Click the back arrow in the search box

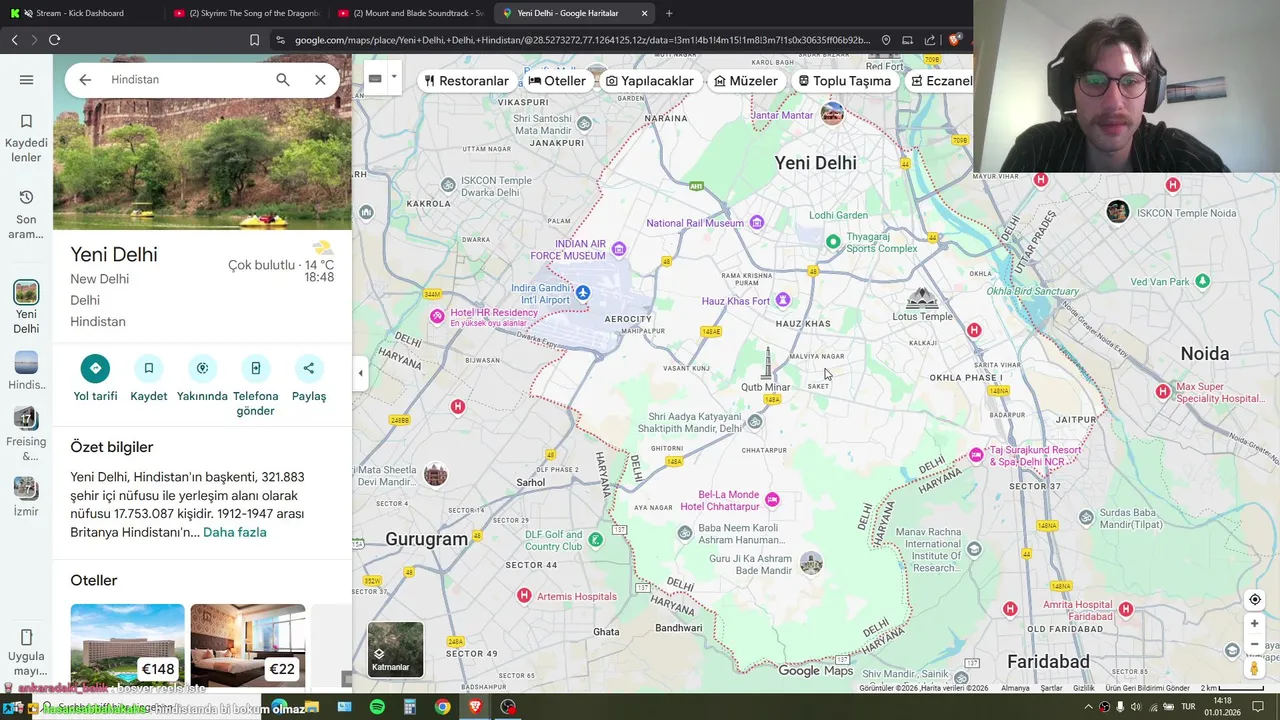[85, 80]
